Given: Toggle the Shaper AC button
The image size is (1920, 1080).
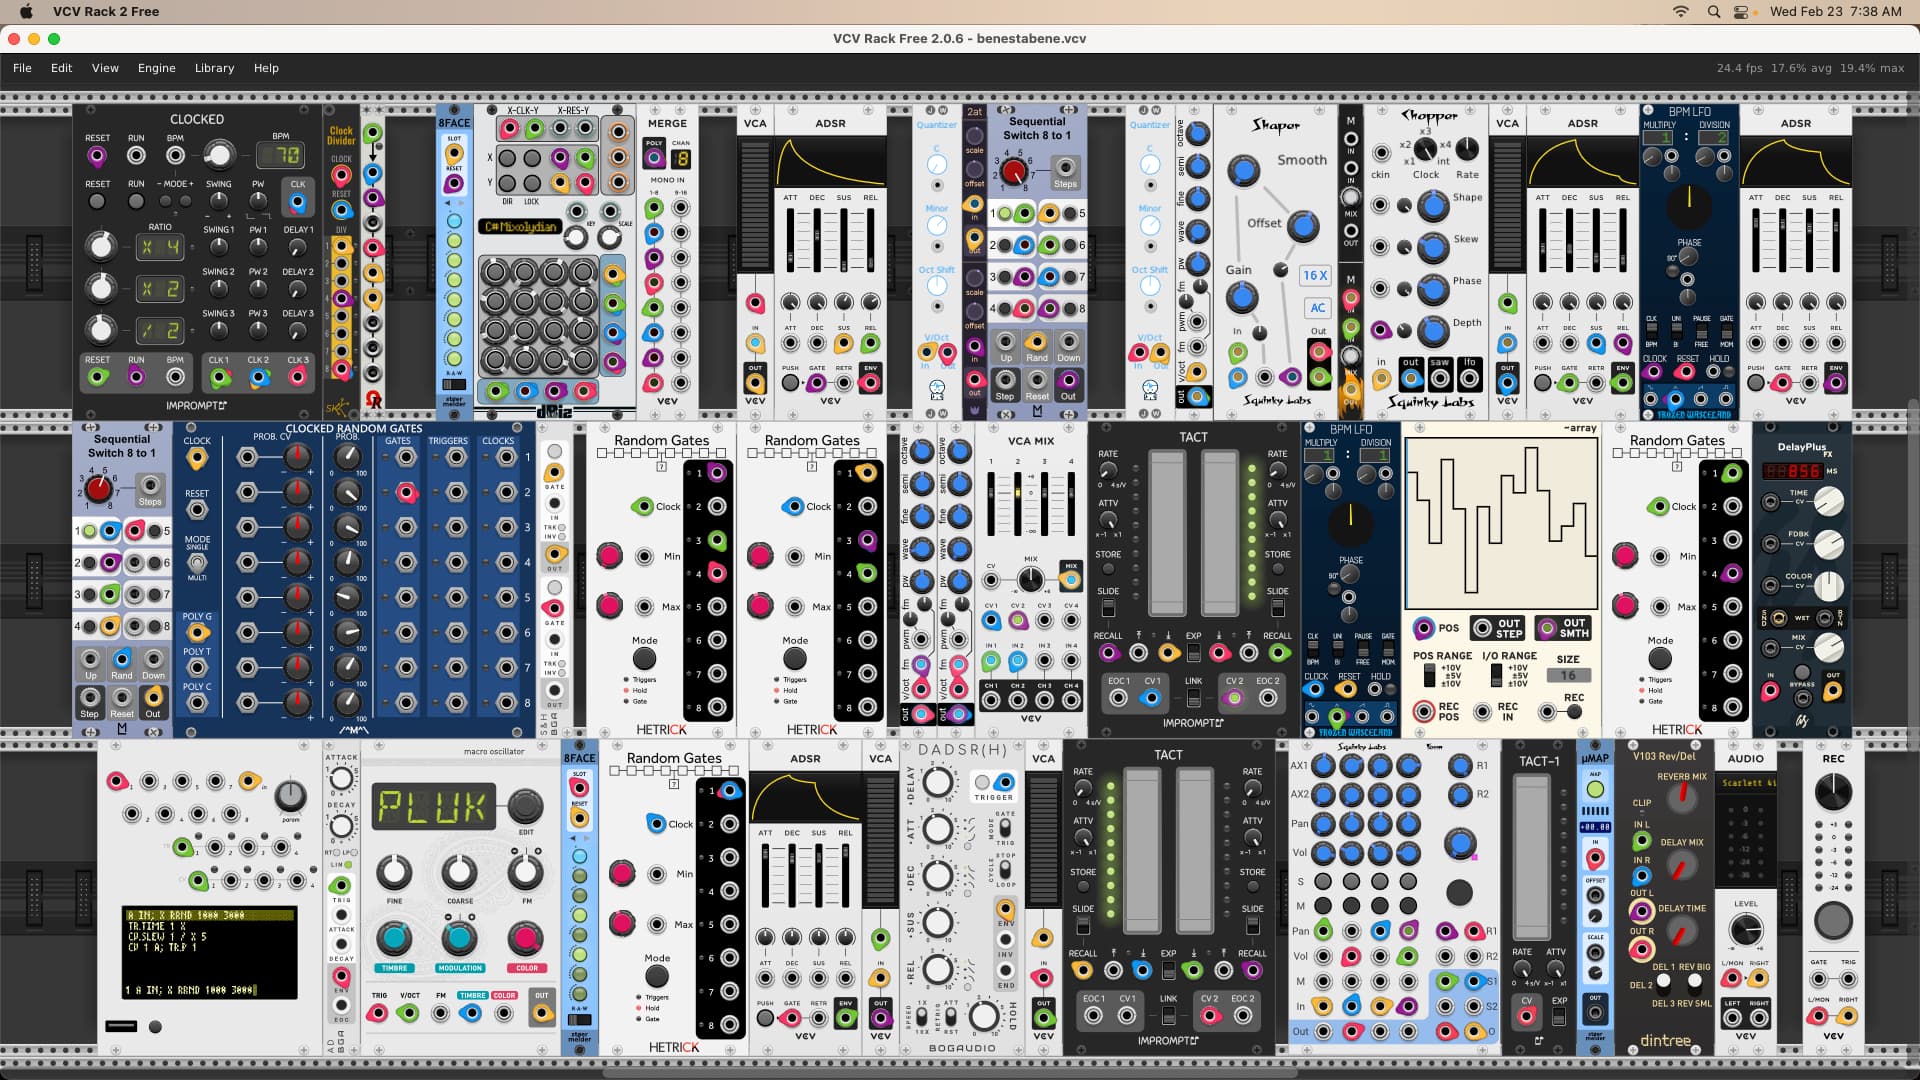Looking at the screenshot, I should [x=1317, y=308].
